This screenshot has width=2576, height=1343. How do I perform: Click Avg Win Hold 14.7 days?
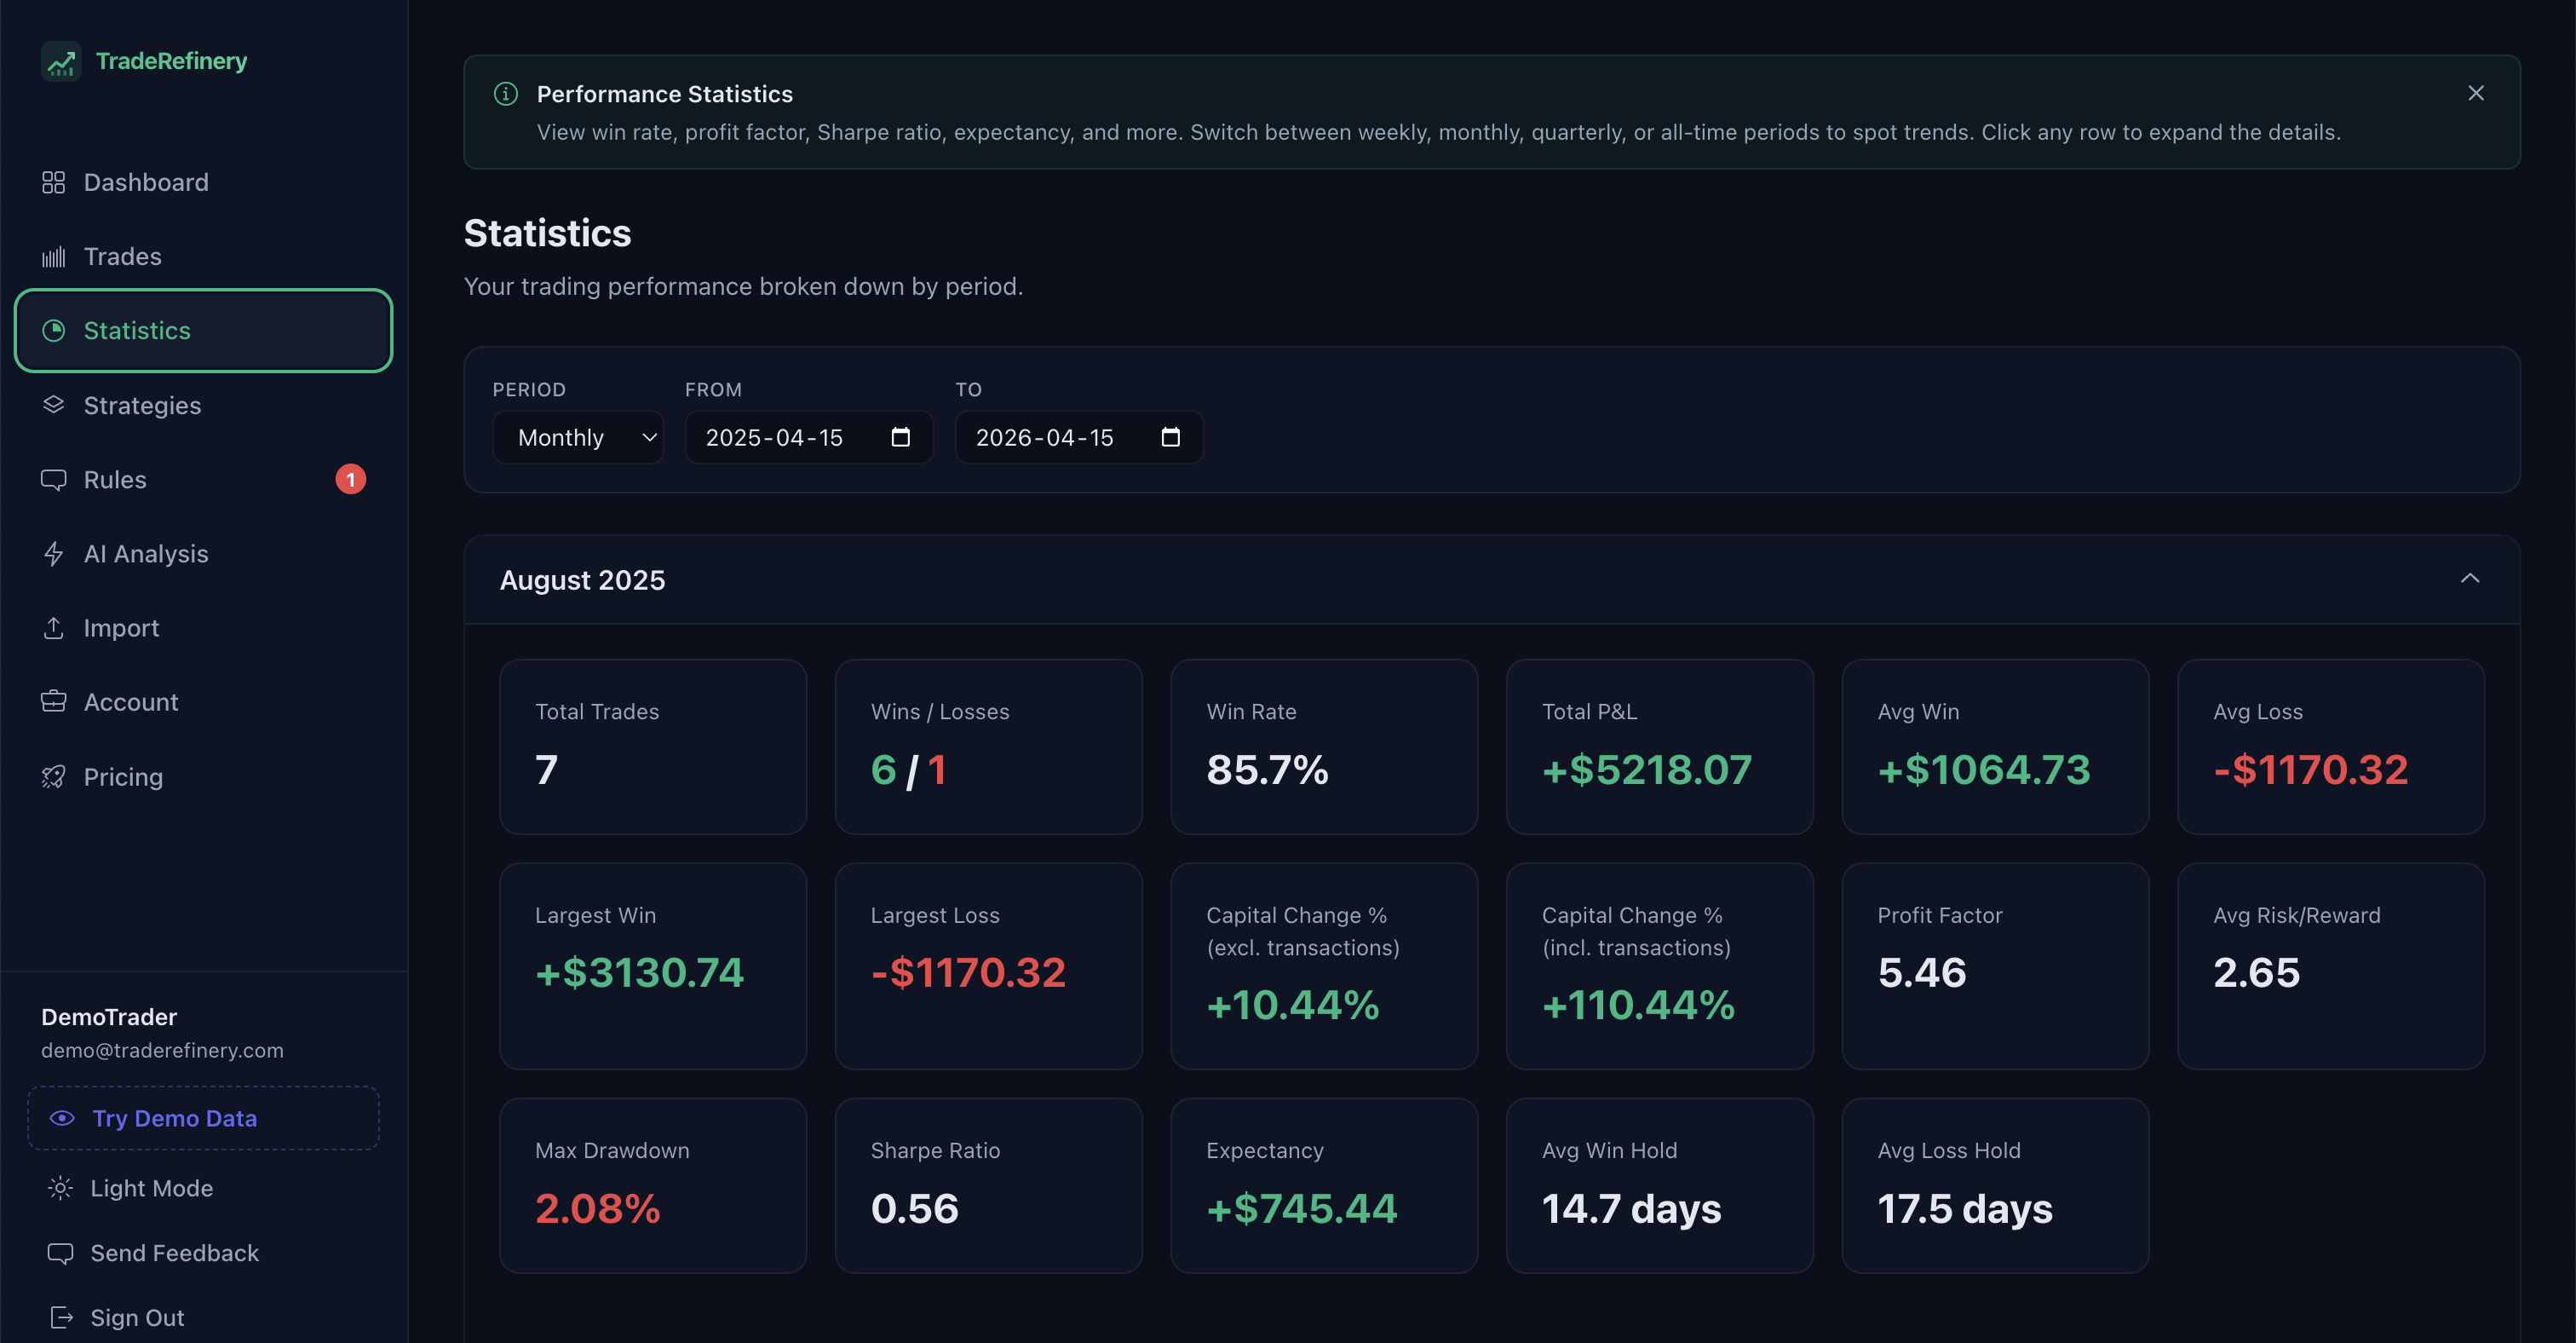(1631, 1209)
